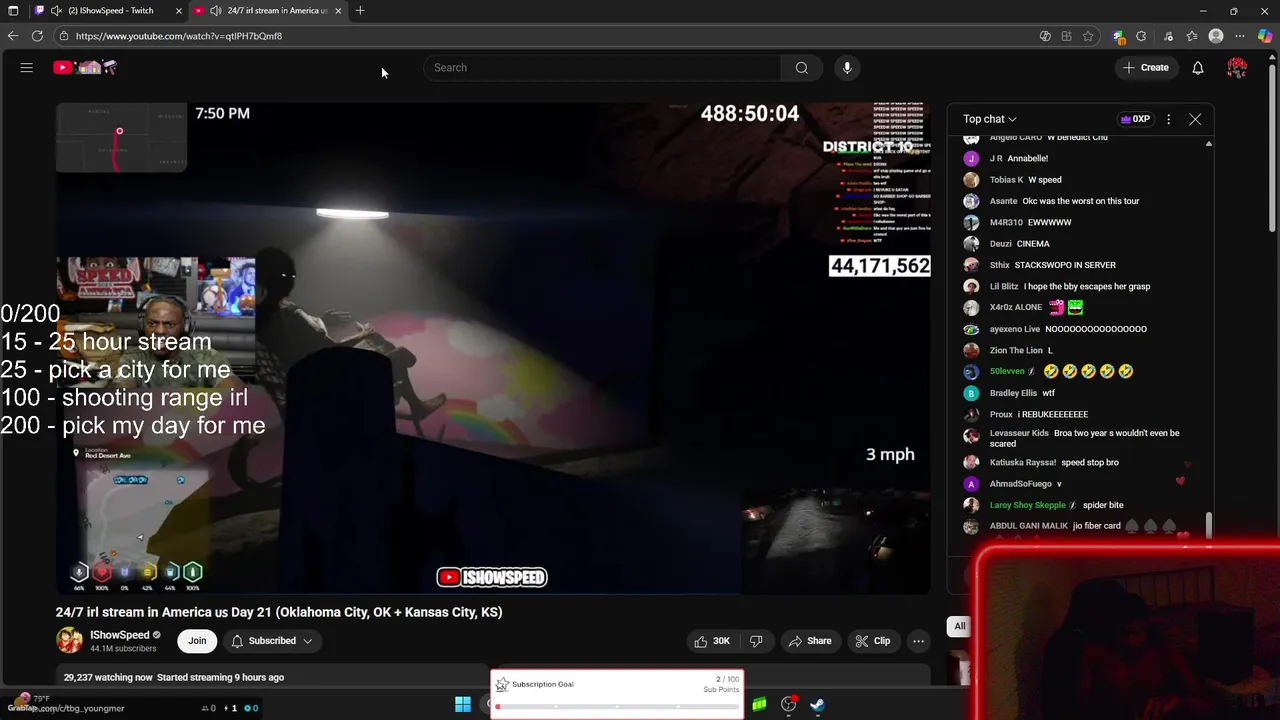
Task: Open Copilot in the browser toolbar
Action: [1265, 36]
